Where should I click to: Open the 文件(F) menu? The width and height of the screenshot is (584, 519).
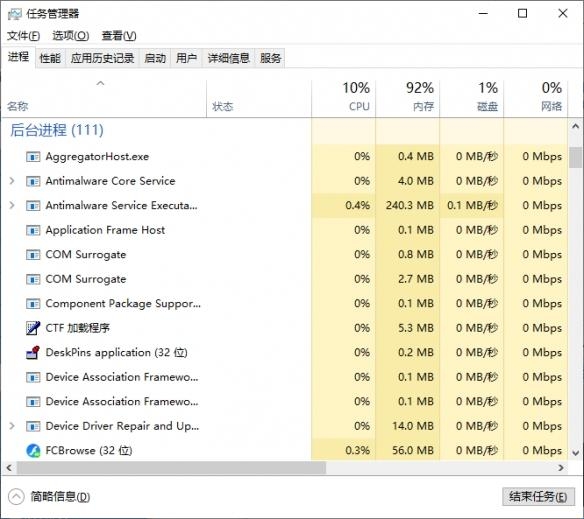[x=23, y=36]
